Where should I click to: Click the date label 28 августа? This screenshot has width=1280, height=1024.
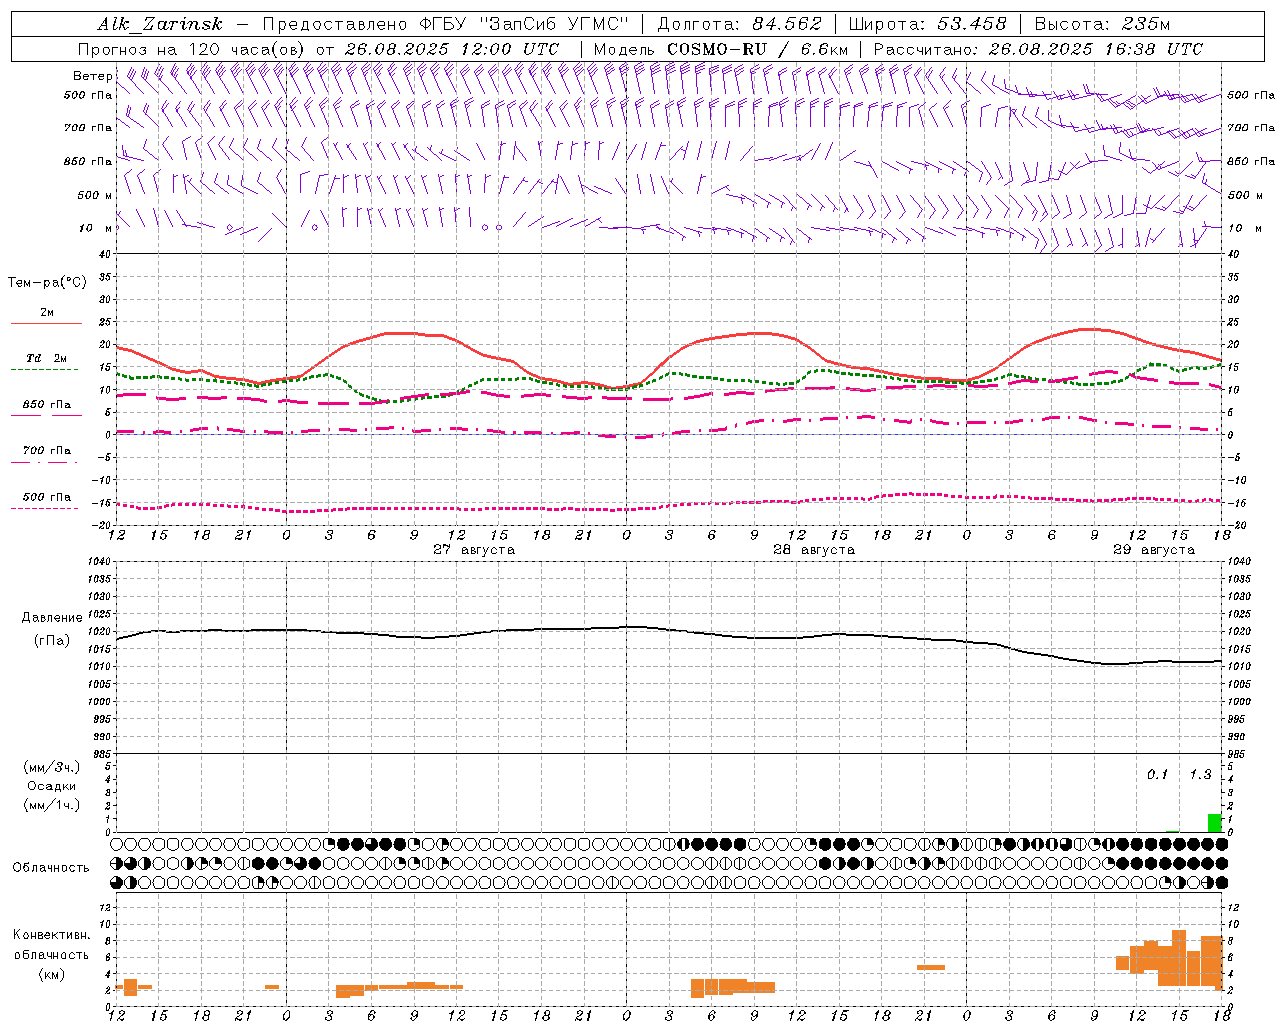tap(814, 550)
